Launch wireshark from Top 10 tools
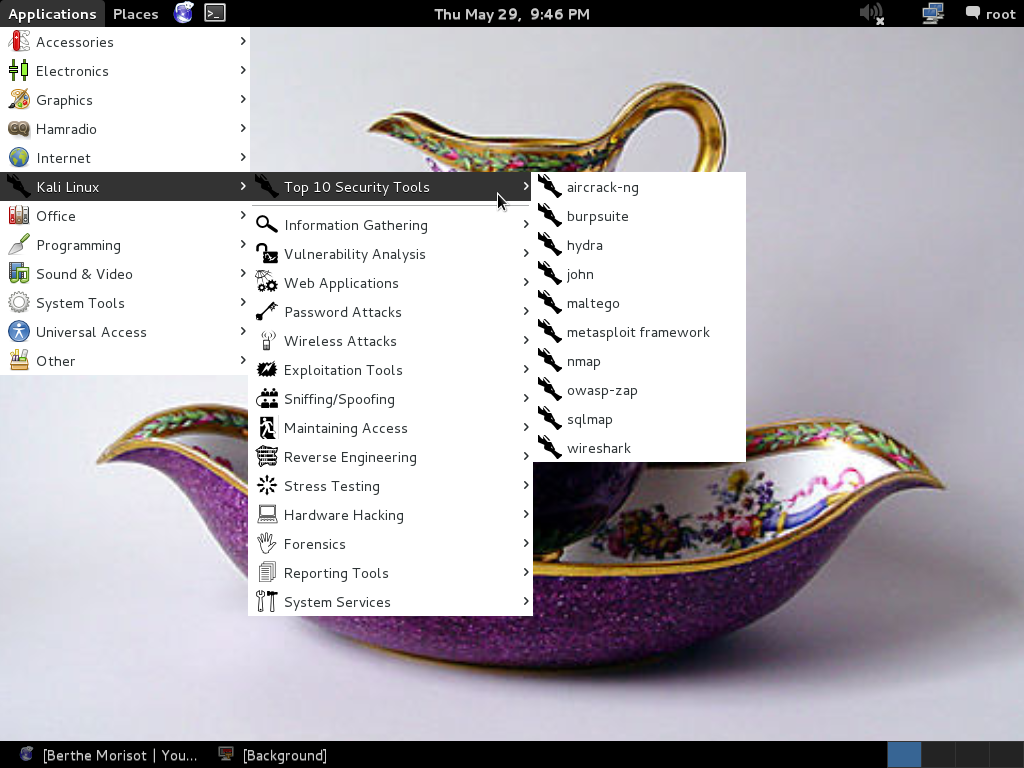Screen dimensions: 1024x768 click(x=598, y=448)
